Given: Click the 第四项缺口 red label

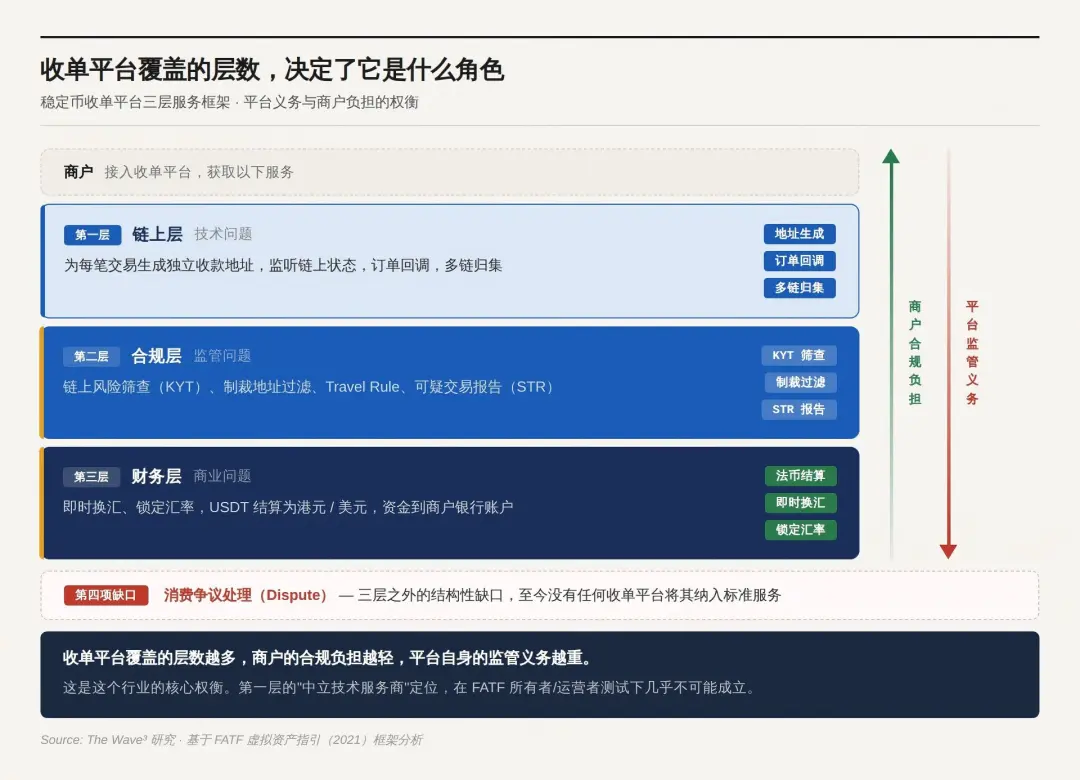Looking at the screenshot, I should [104, 594].
